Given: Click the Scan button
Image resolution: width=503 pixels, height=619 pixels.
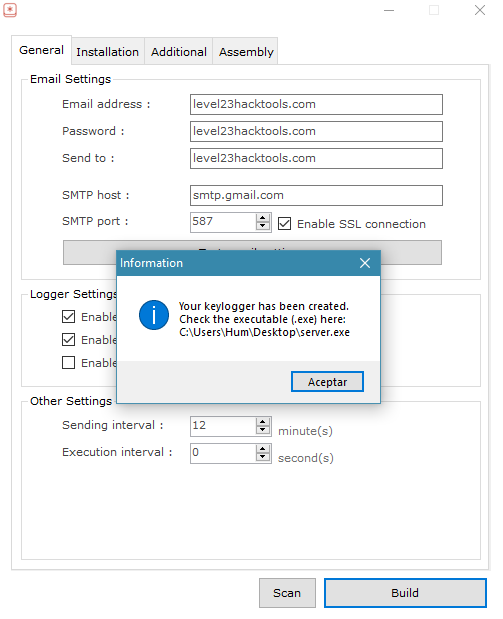Looking at the screenshot, I should pyautogui.click(x=287, y=593).
